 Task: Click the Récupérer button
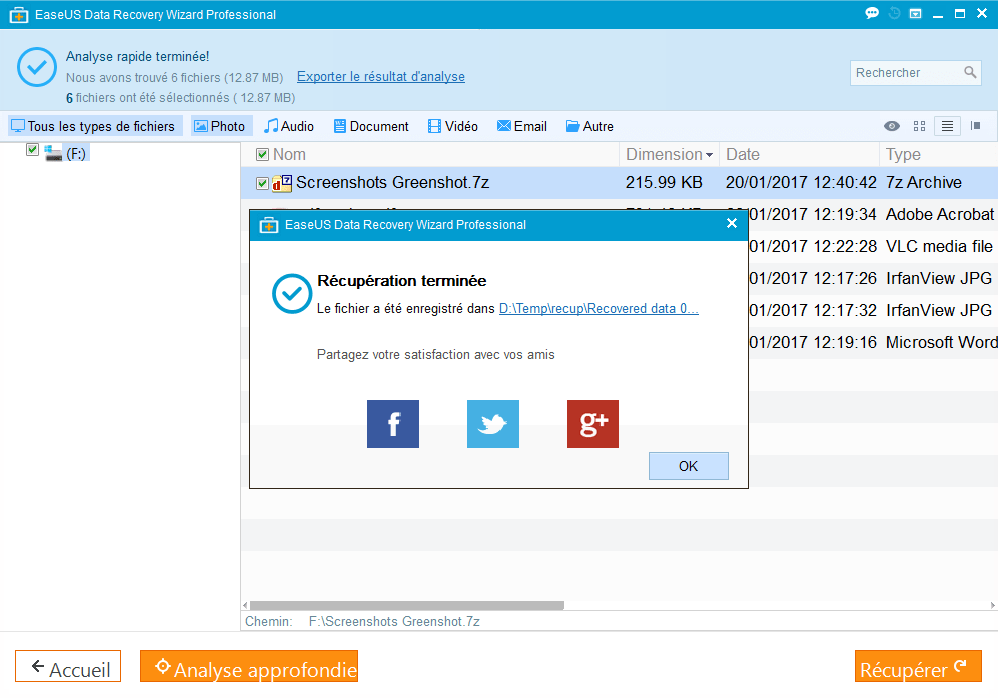click(918, 666)
